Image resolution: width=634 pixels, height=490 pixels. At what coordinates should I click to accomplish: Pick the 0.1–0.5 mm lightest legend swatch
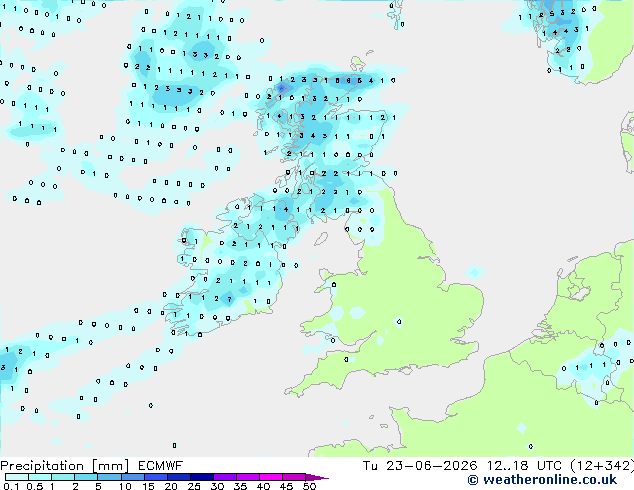(17, 477)
